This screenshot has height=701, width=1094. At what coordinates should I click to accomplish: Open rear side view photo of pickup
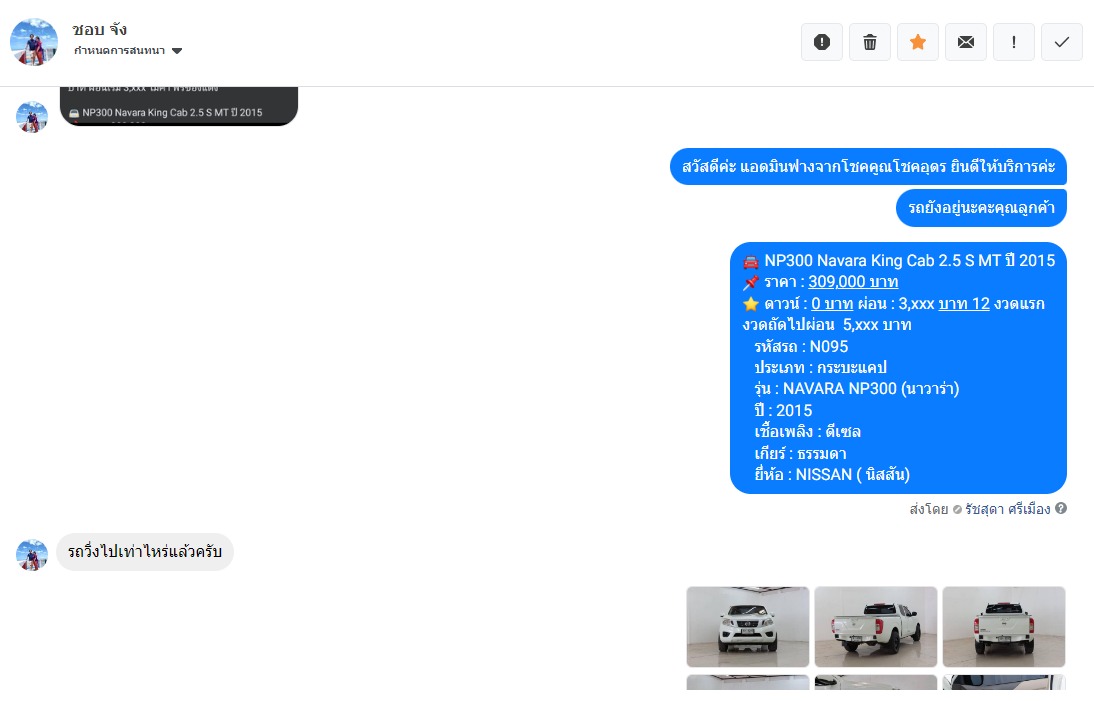pyautogui.click(x=876, y=626)
